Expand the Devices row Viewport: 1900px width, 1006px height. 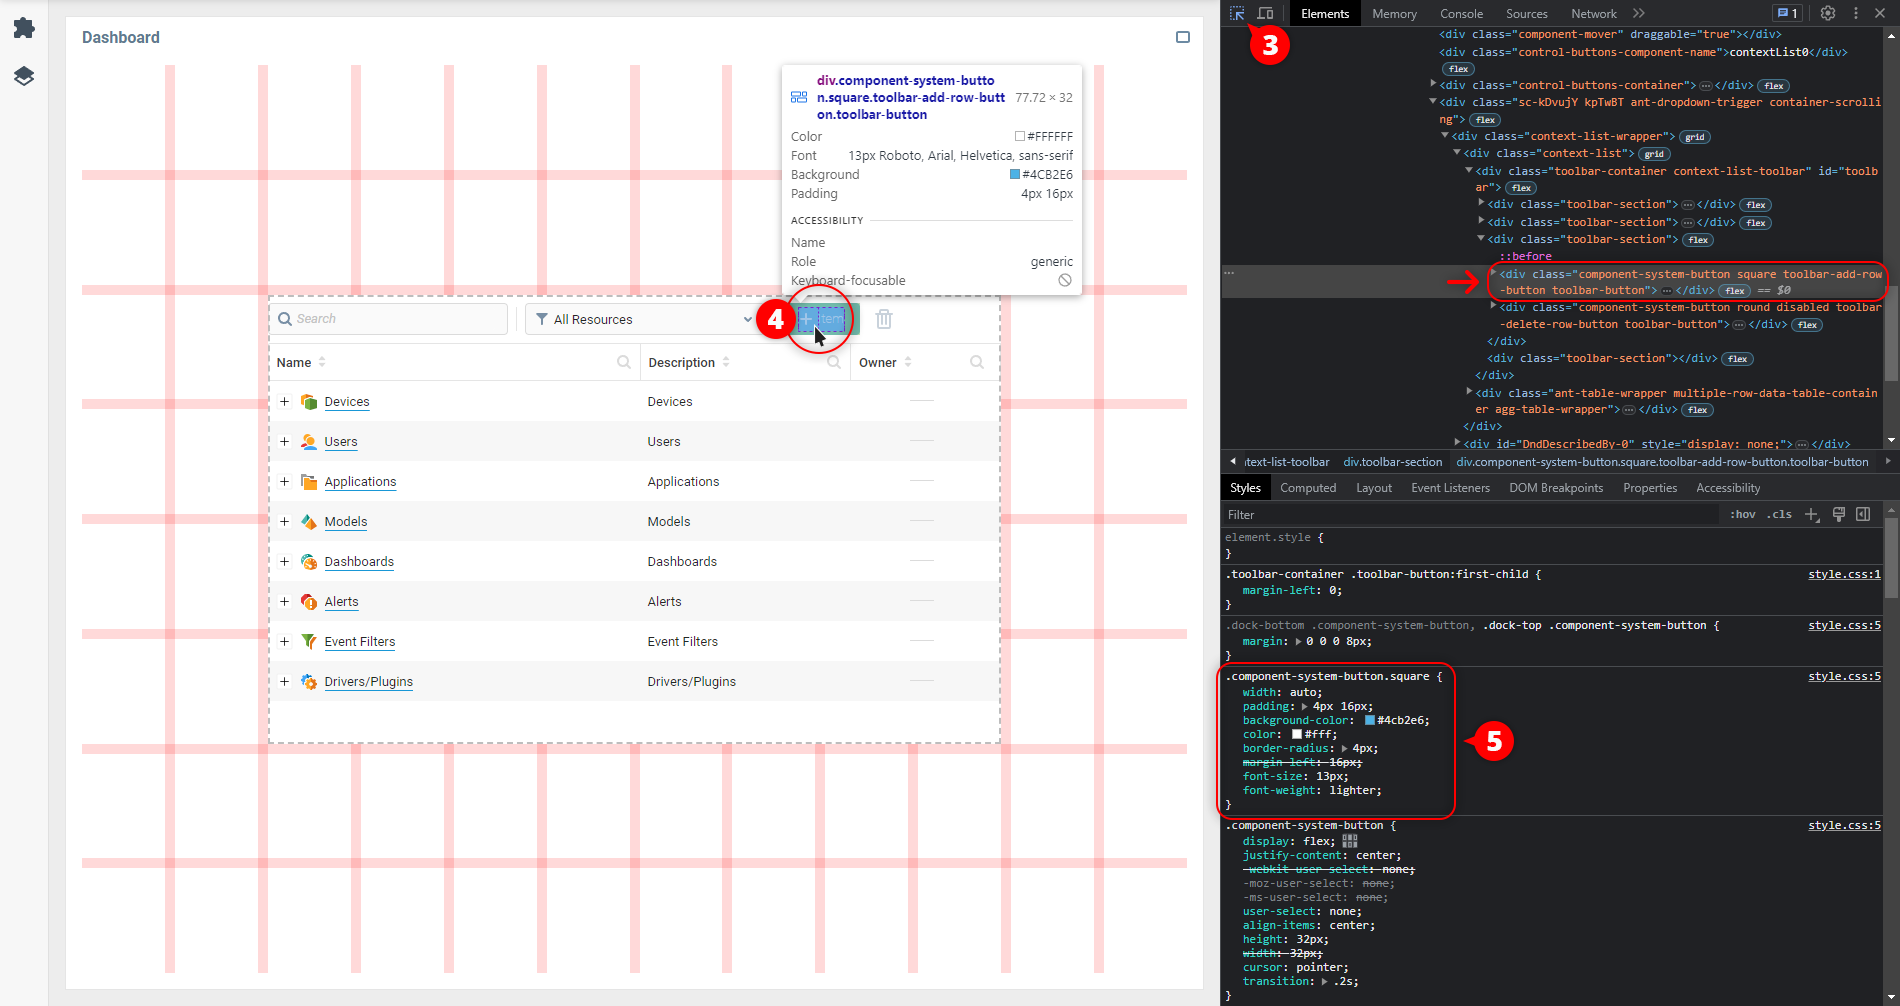coord(285,402)
